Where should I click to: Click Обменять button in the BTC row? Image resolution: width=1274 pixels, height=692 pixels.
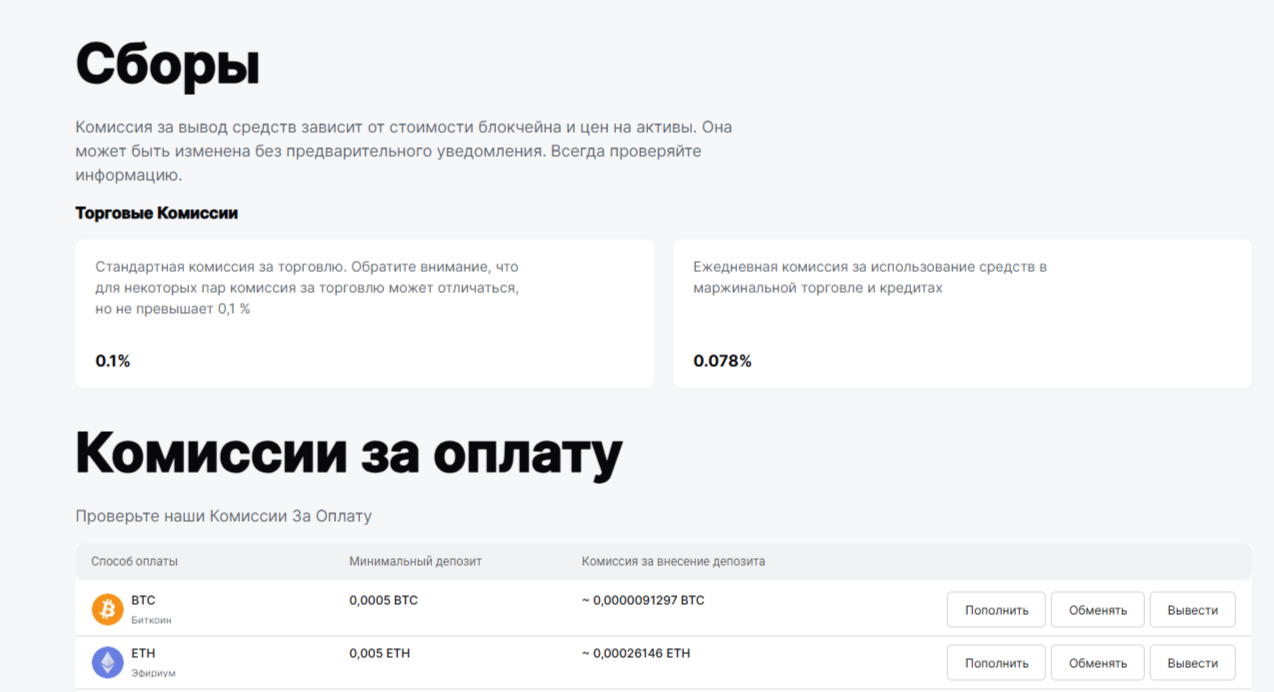1097,609
